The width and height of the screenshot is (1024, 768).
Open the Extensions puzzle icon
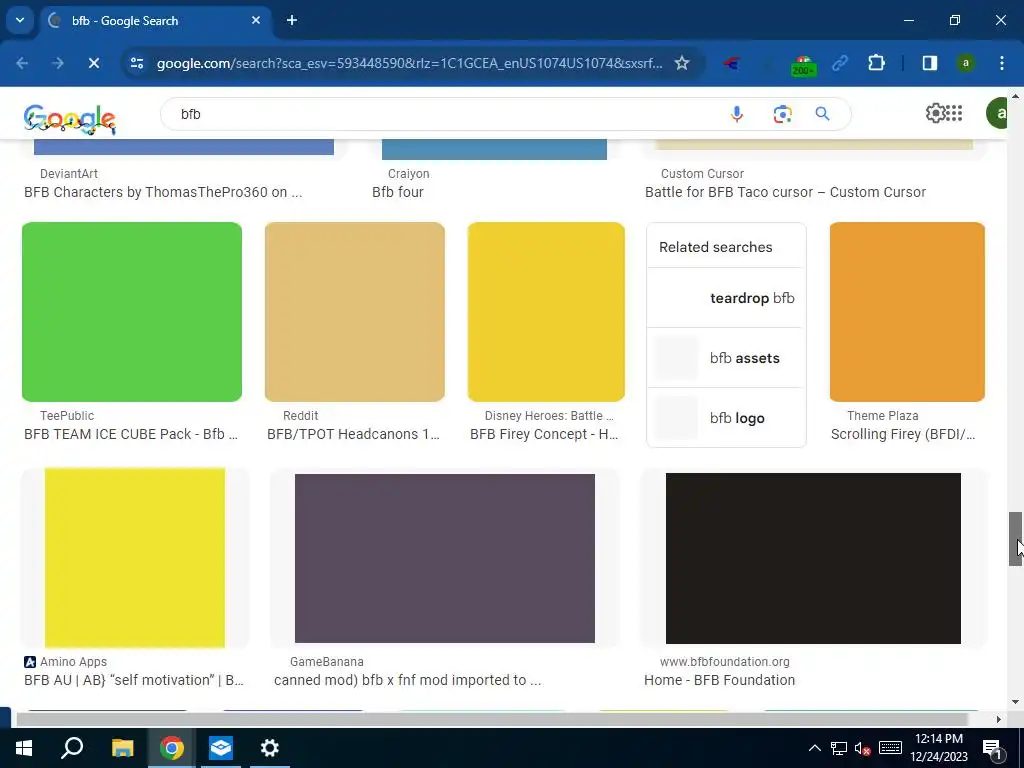[876, 63]
